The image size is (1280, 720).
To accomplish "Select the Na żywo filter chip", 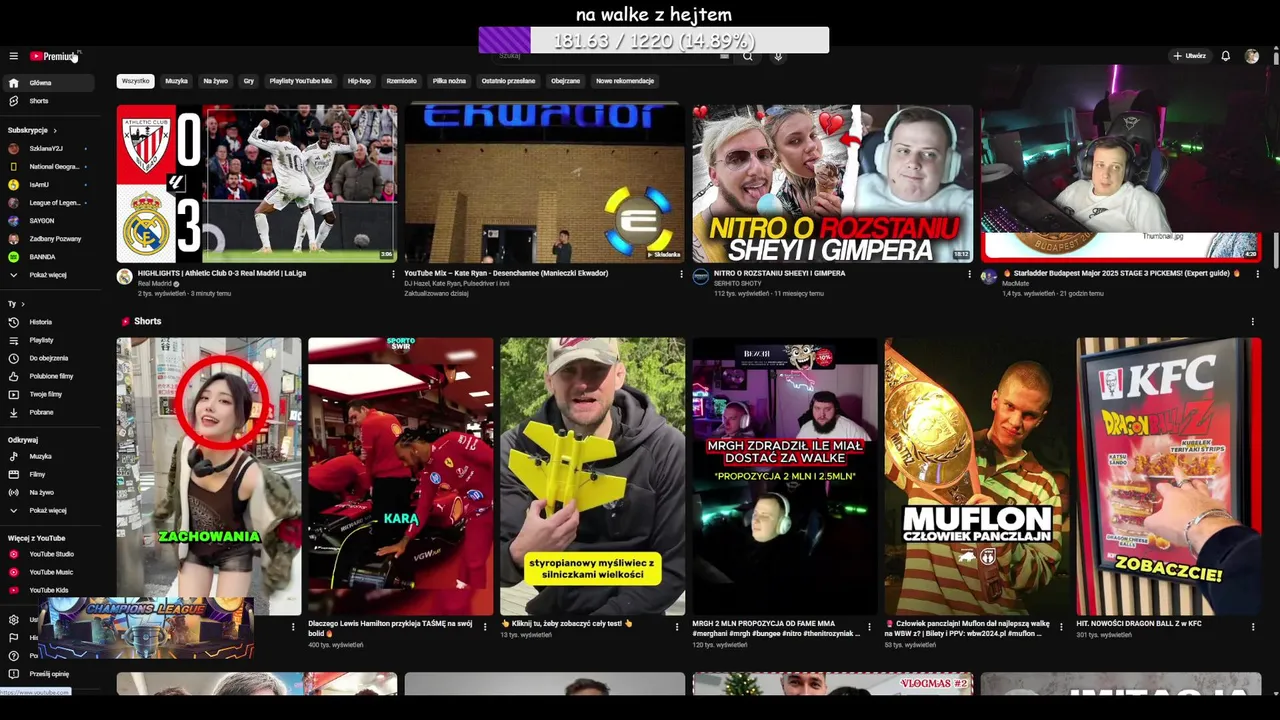I will click(x=215, y=81).
